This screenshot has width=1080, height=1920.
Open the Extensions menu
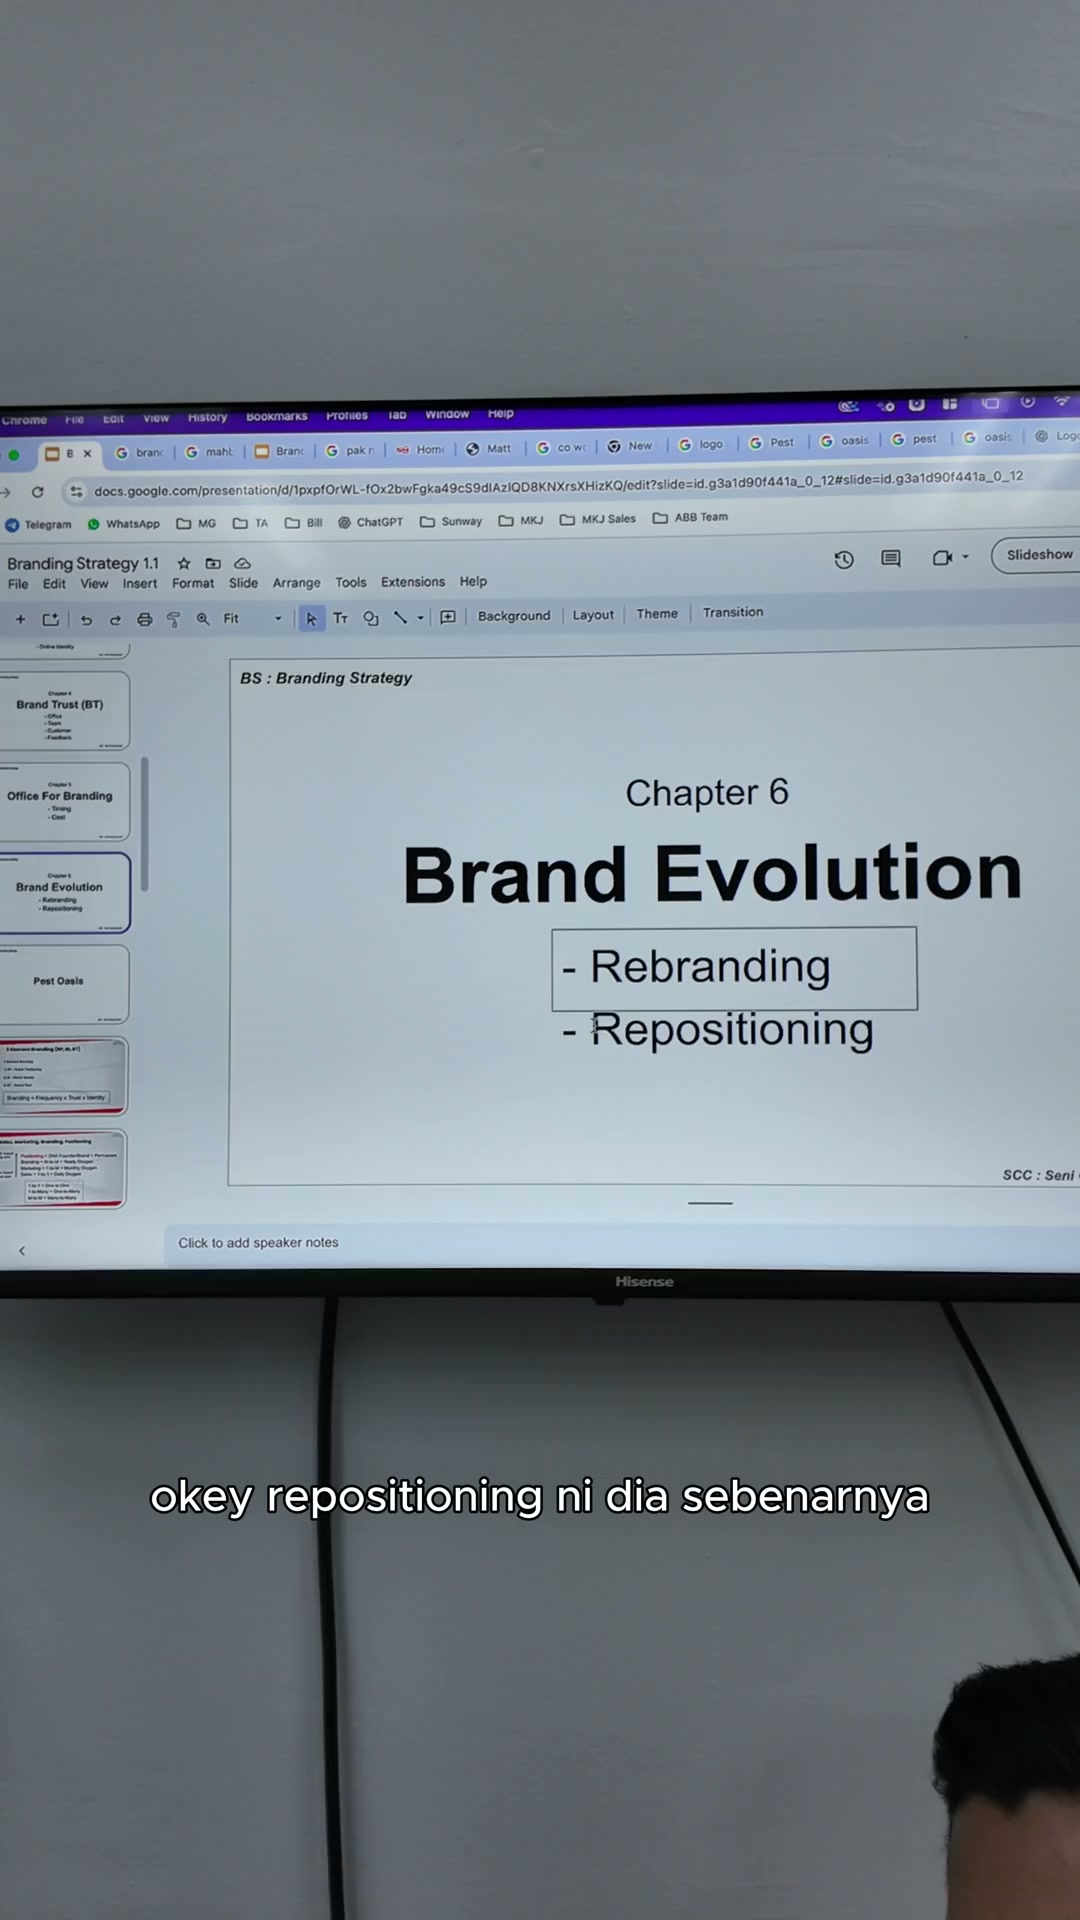(x=413, y=582)
